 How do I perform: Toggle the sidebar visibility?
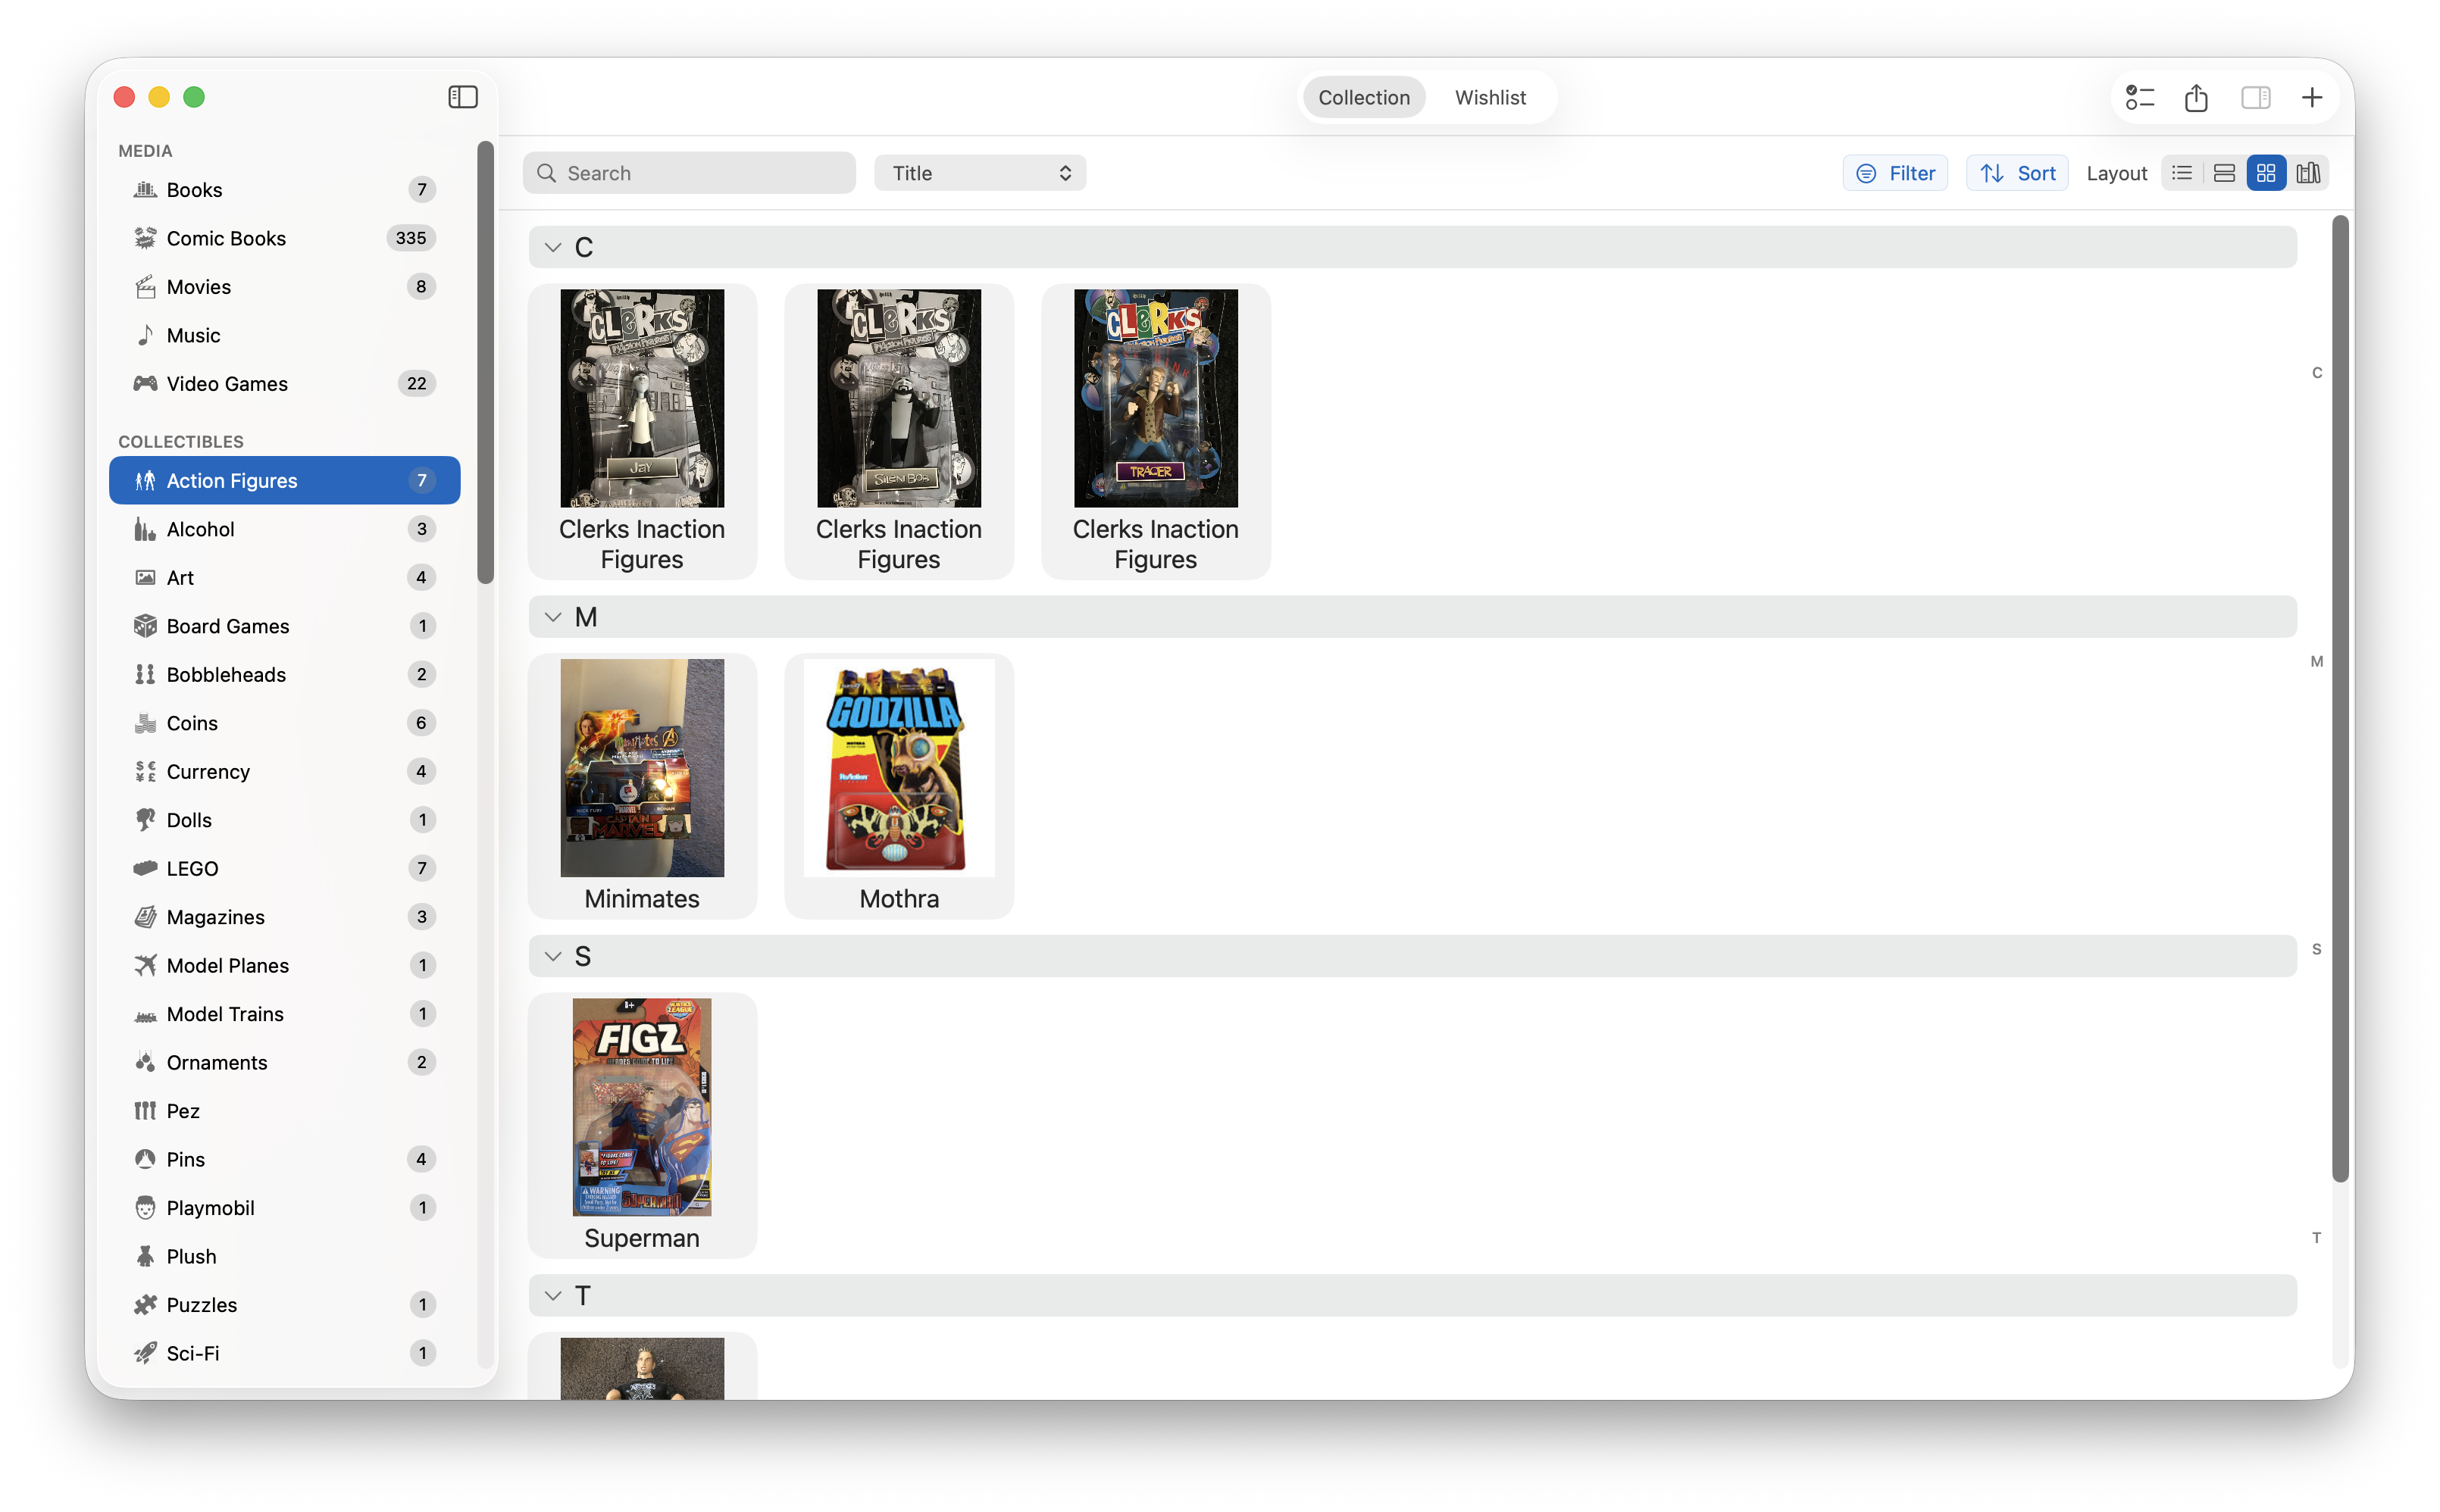(x=463, y=96)
